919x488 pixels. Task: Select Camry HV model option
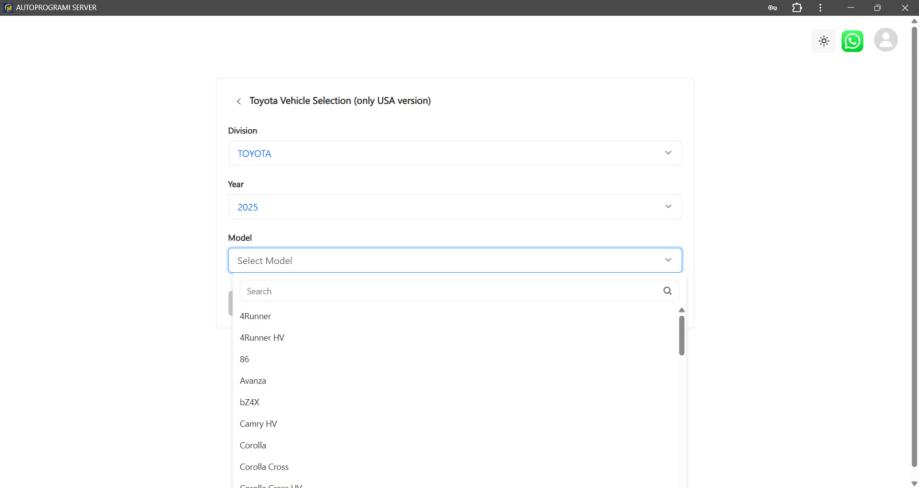click(258, 424)
